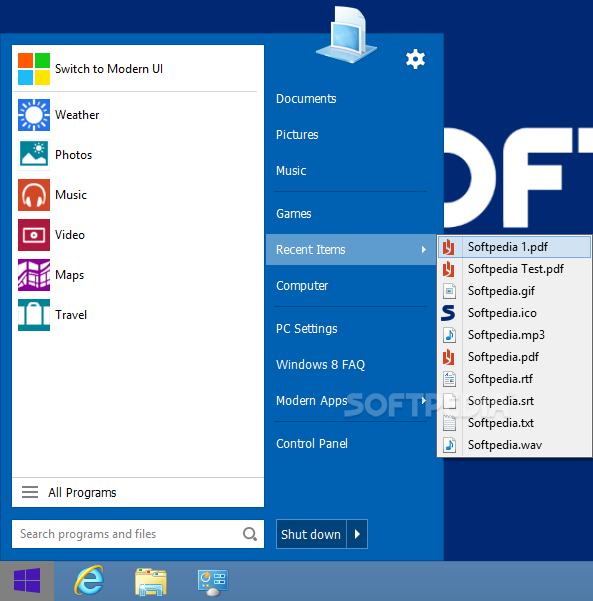Click the search magnifier icon
Image resolution: width=593 pixels, height=601 pixels.
pos(250,534)
